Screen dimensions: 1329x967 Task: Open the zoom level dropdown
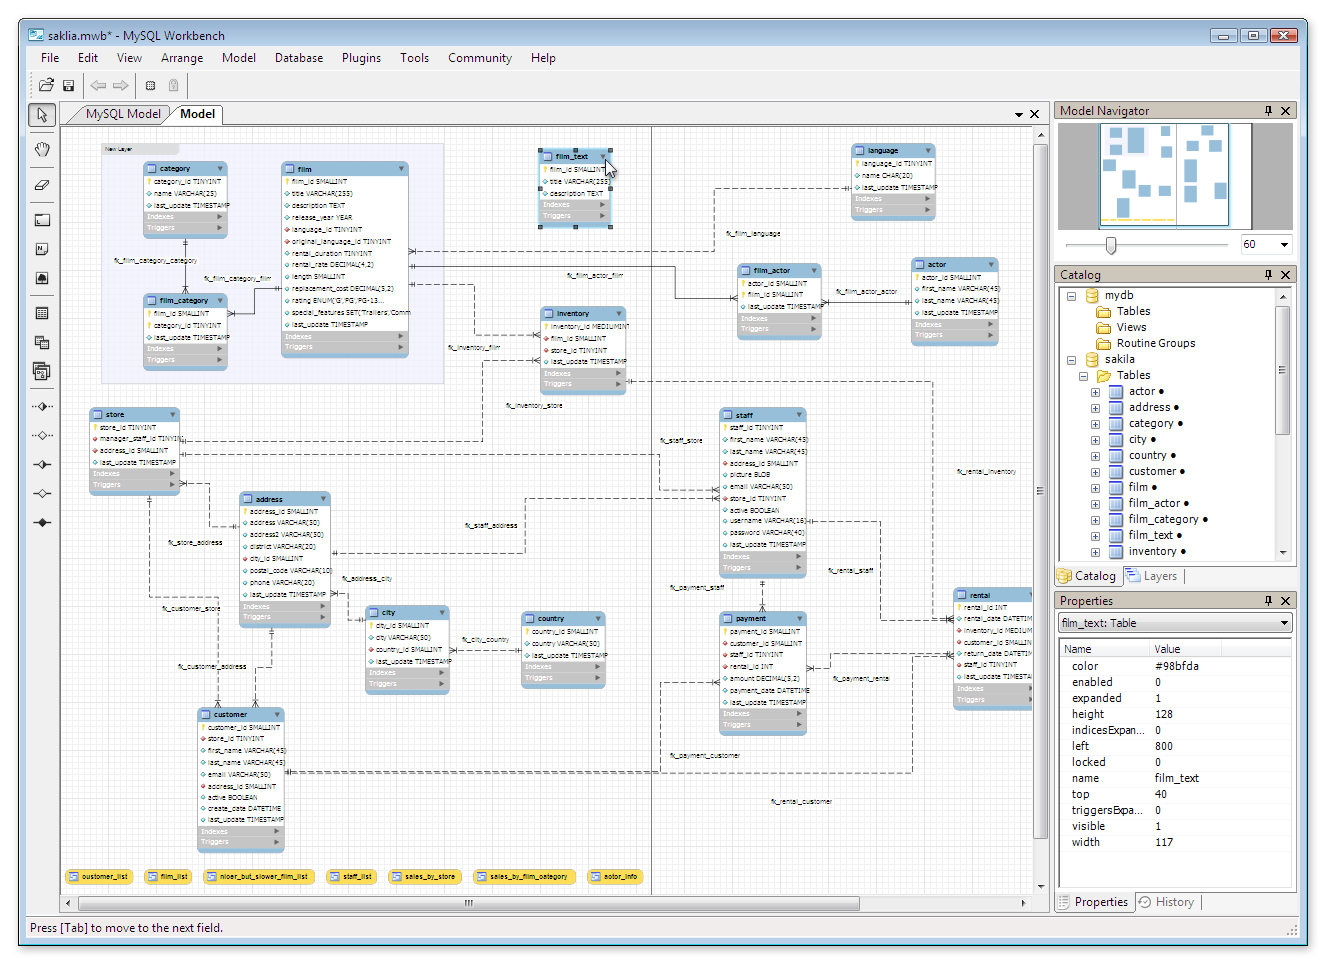coord(1284,245)
